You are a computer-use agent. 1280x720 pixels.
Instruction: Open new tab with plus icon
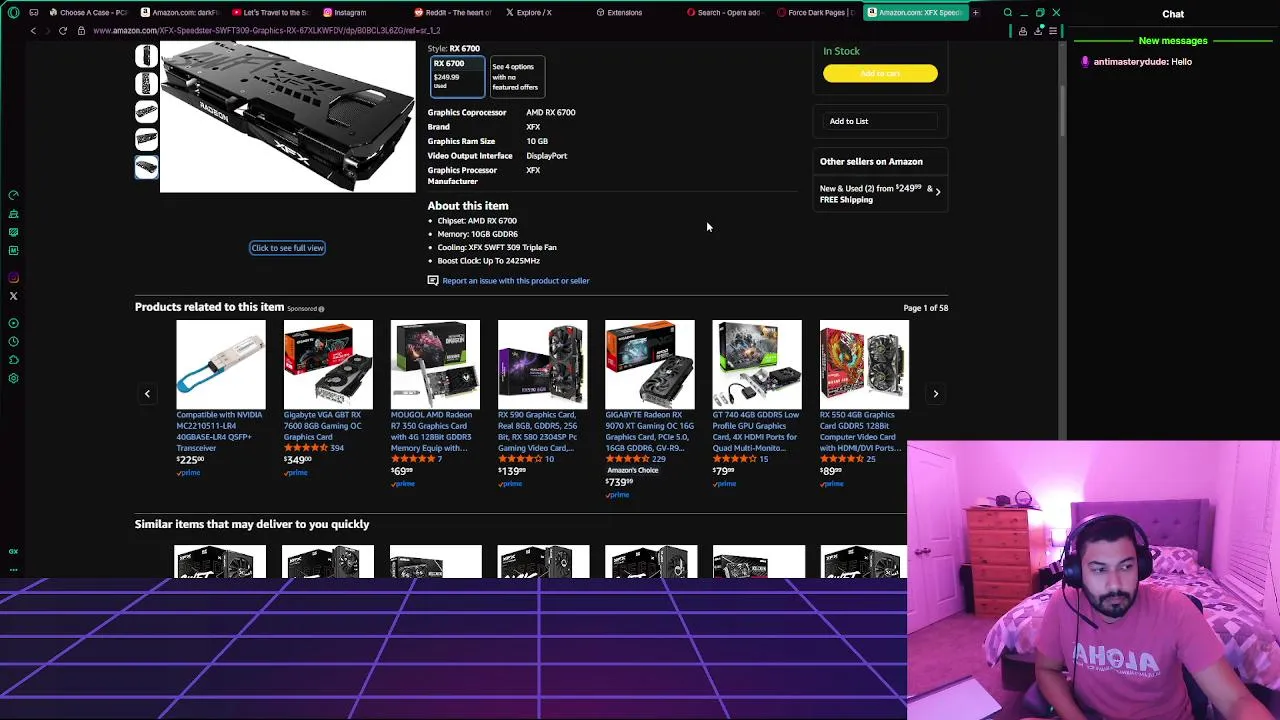(975, 12)
